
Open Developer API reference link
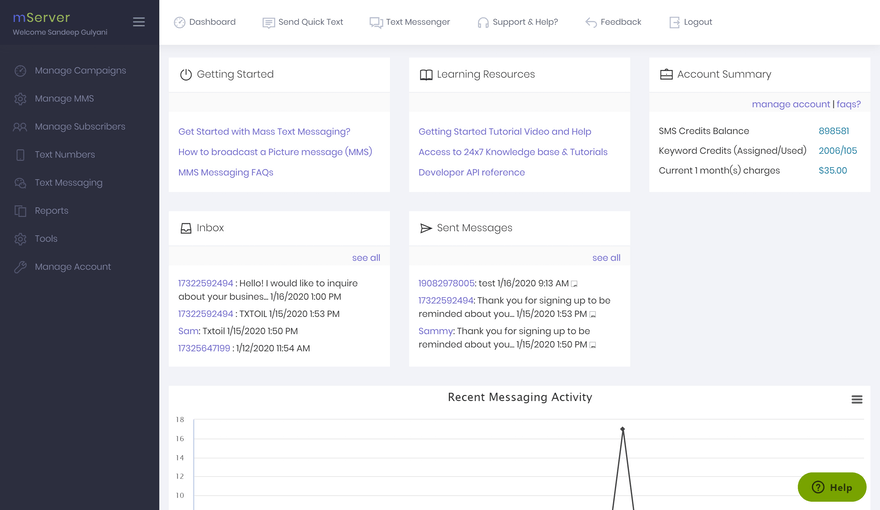coord(471,172)
